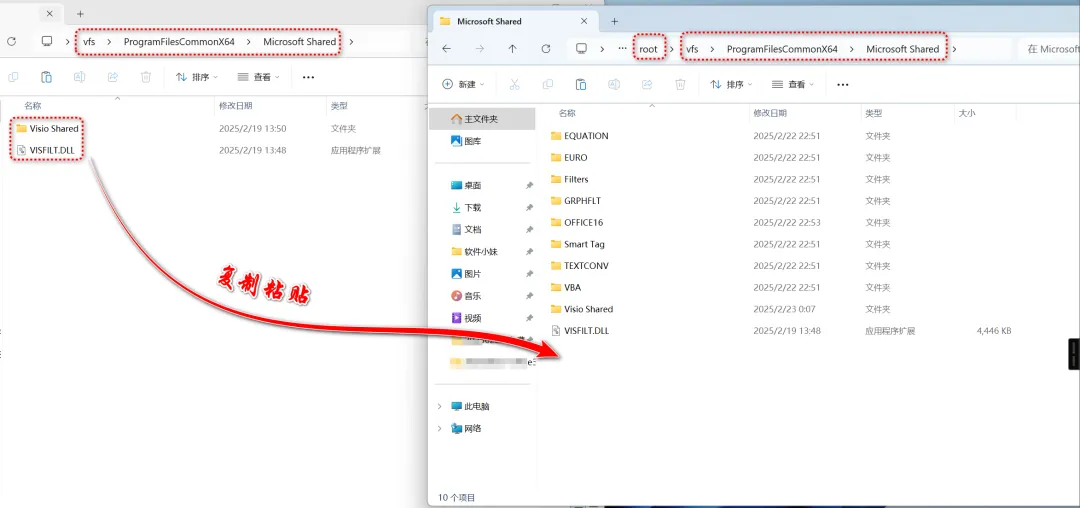Image resolution: width=1080 pixels, height=508 pixels.
Task: Open the 排序 dropdown in right window
Action: coord(730,84)
